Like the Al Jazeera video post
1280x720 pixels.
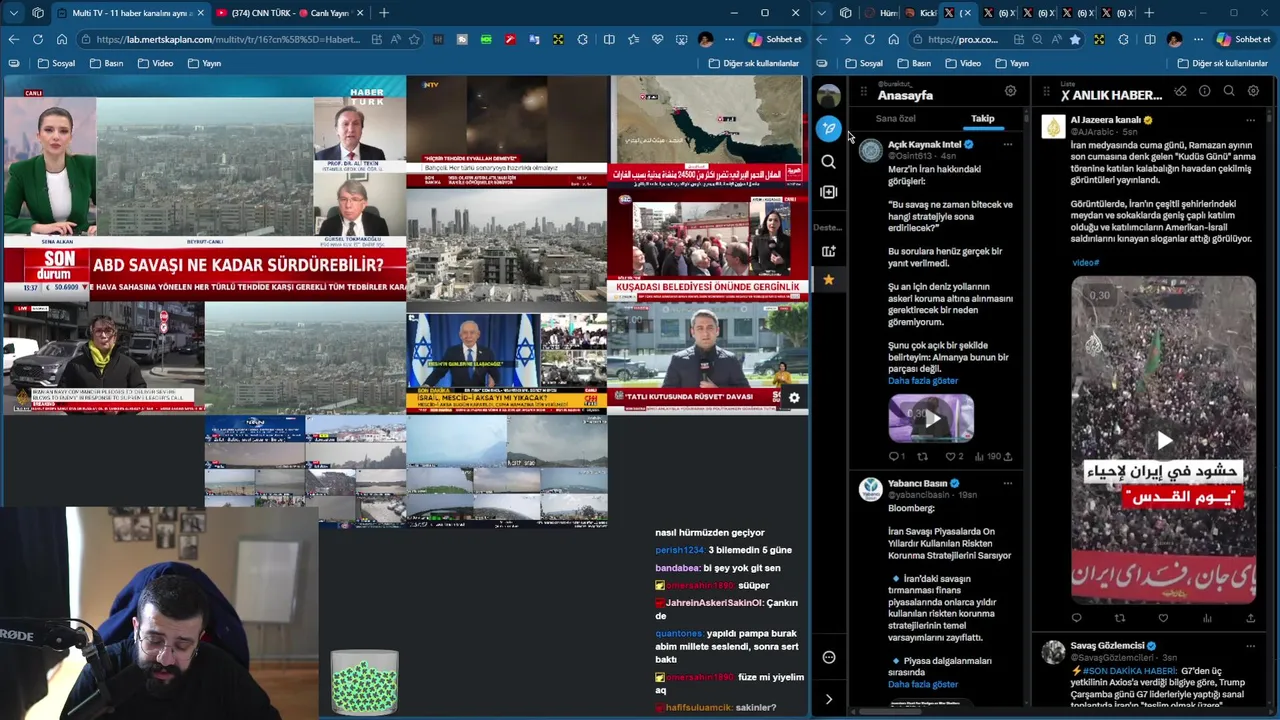tap(1163, 618)
